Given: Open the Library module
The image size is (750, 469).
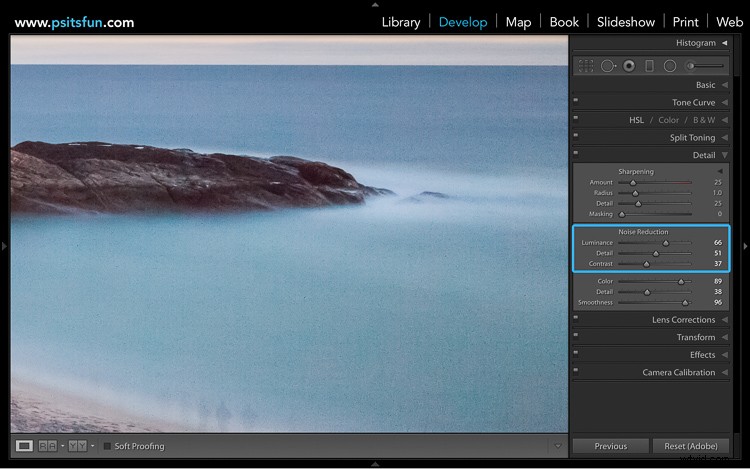Looking at the screenshot, I should [401, 22].
